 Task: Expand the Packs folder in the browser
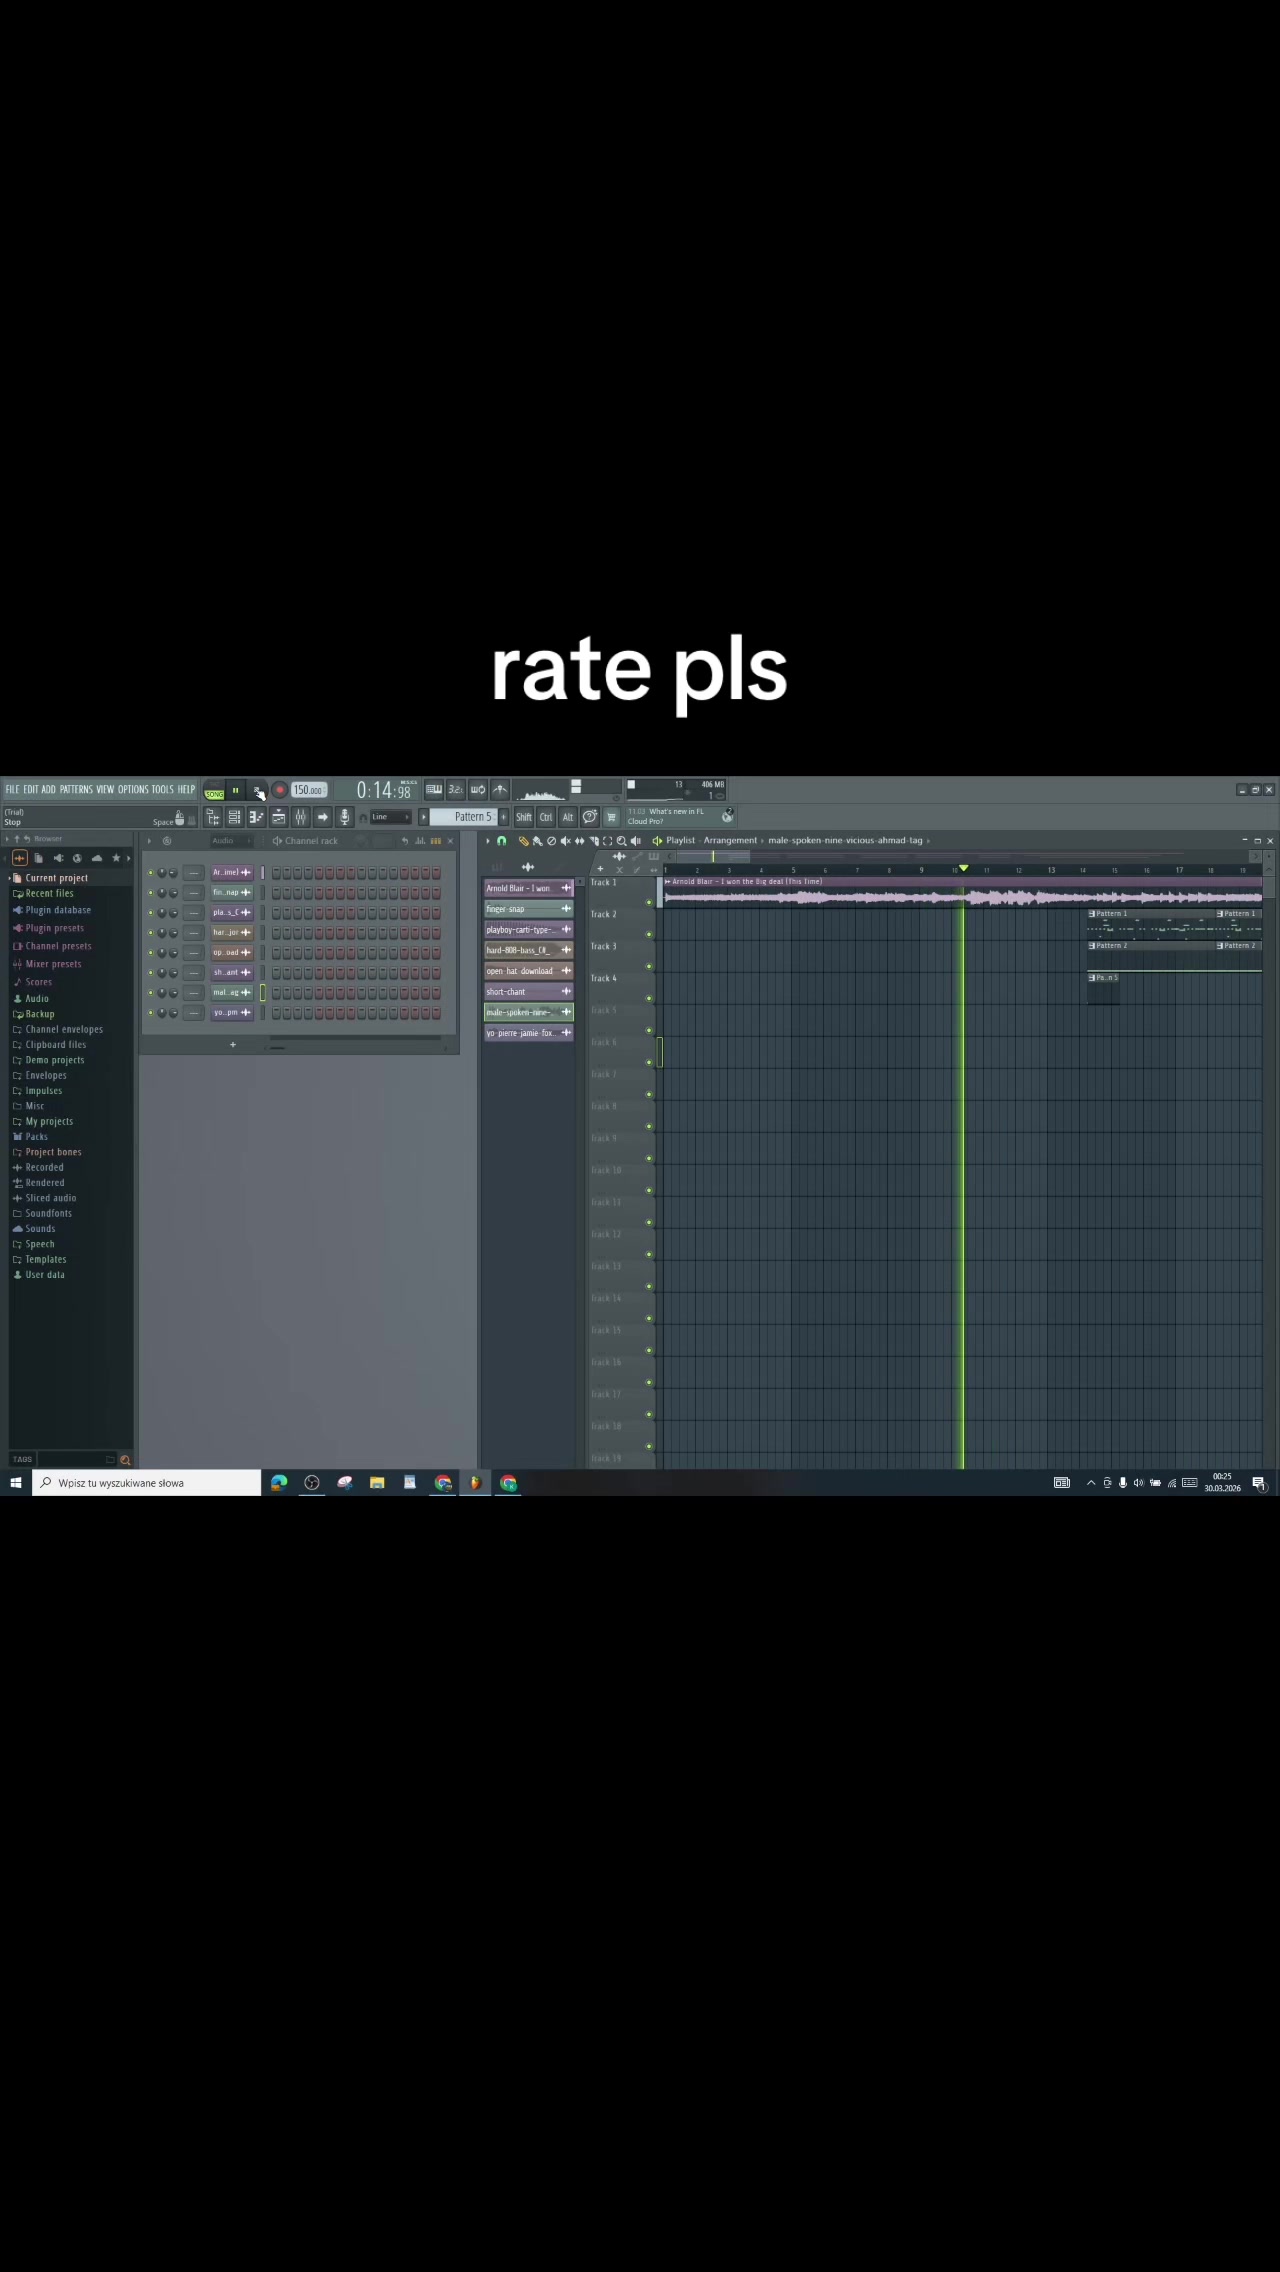pos(36,1137)
